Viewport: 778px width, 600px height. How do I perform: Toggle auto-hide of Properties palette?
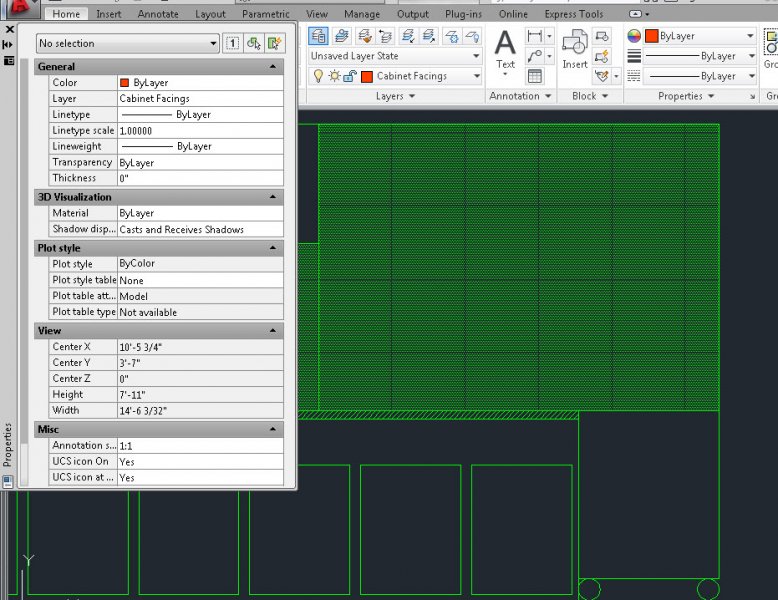pos(8,45)
